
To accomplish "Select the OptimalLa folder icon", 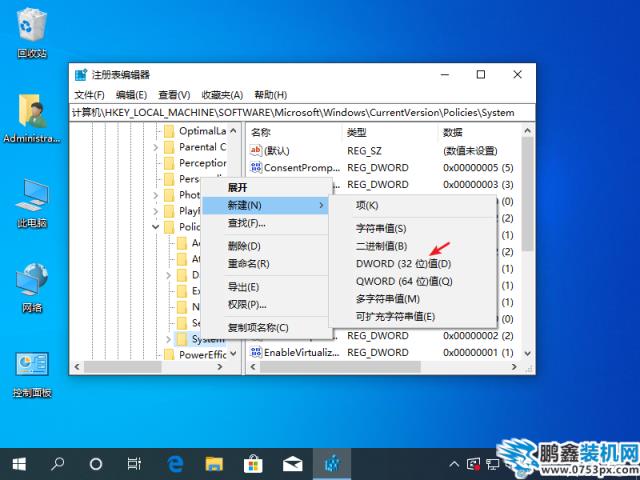I will [x=169, y=131].
